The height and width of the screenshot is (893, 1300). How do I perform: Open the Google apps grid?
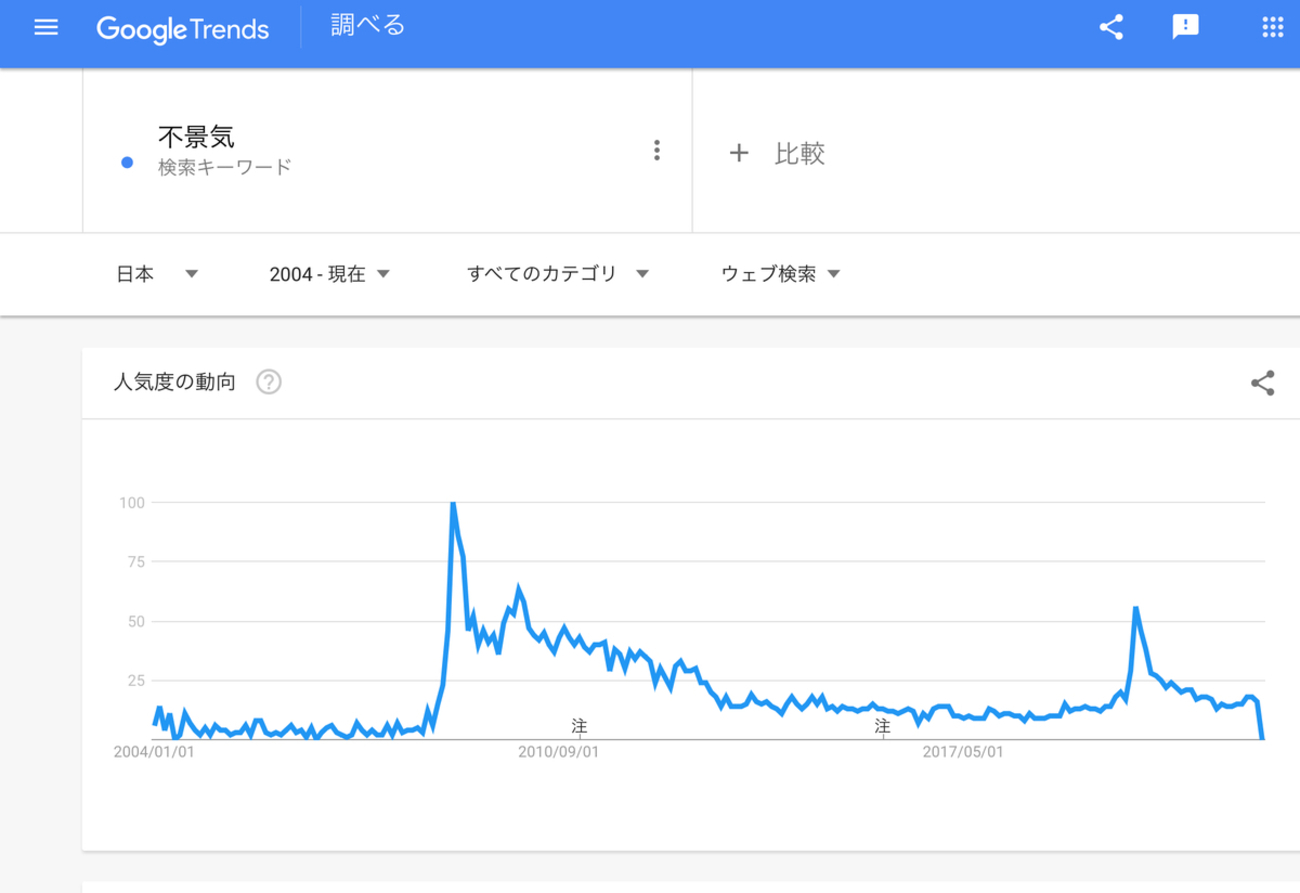click(1273, 28)
